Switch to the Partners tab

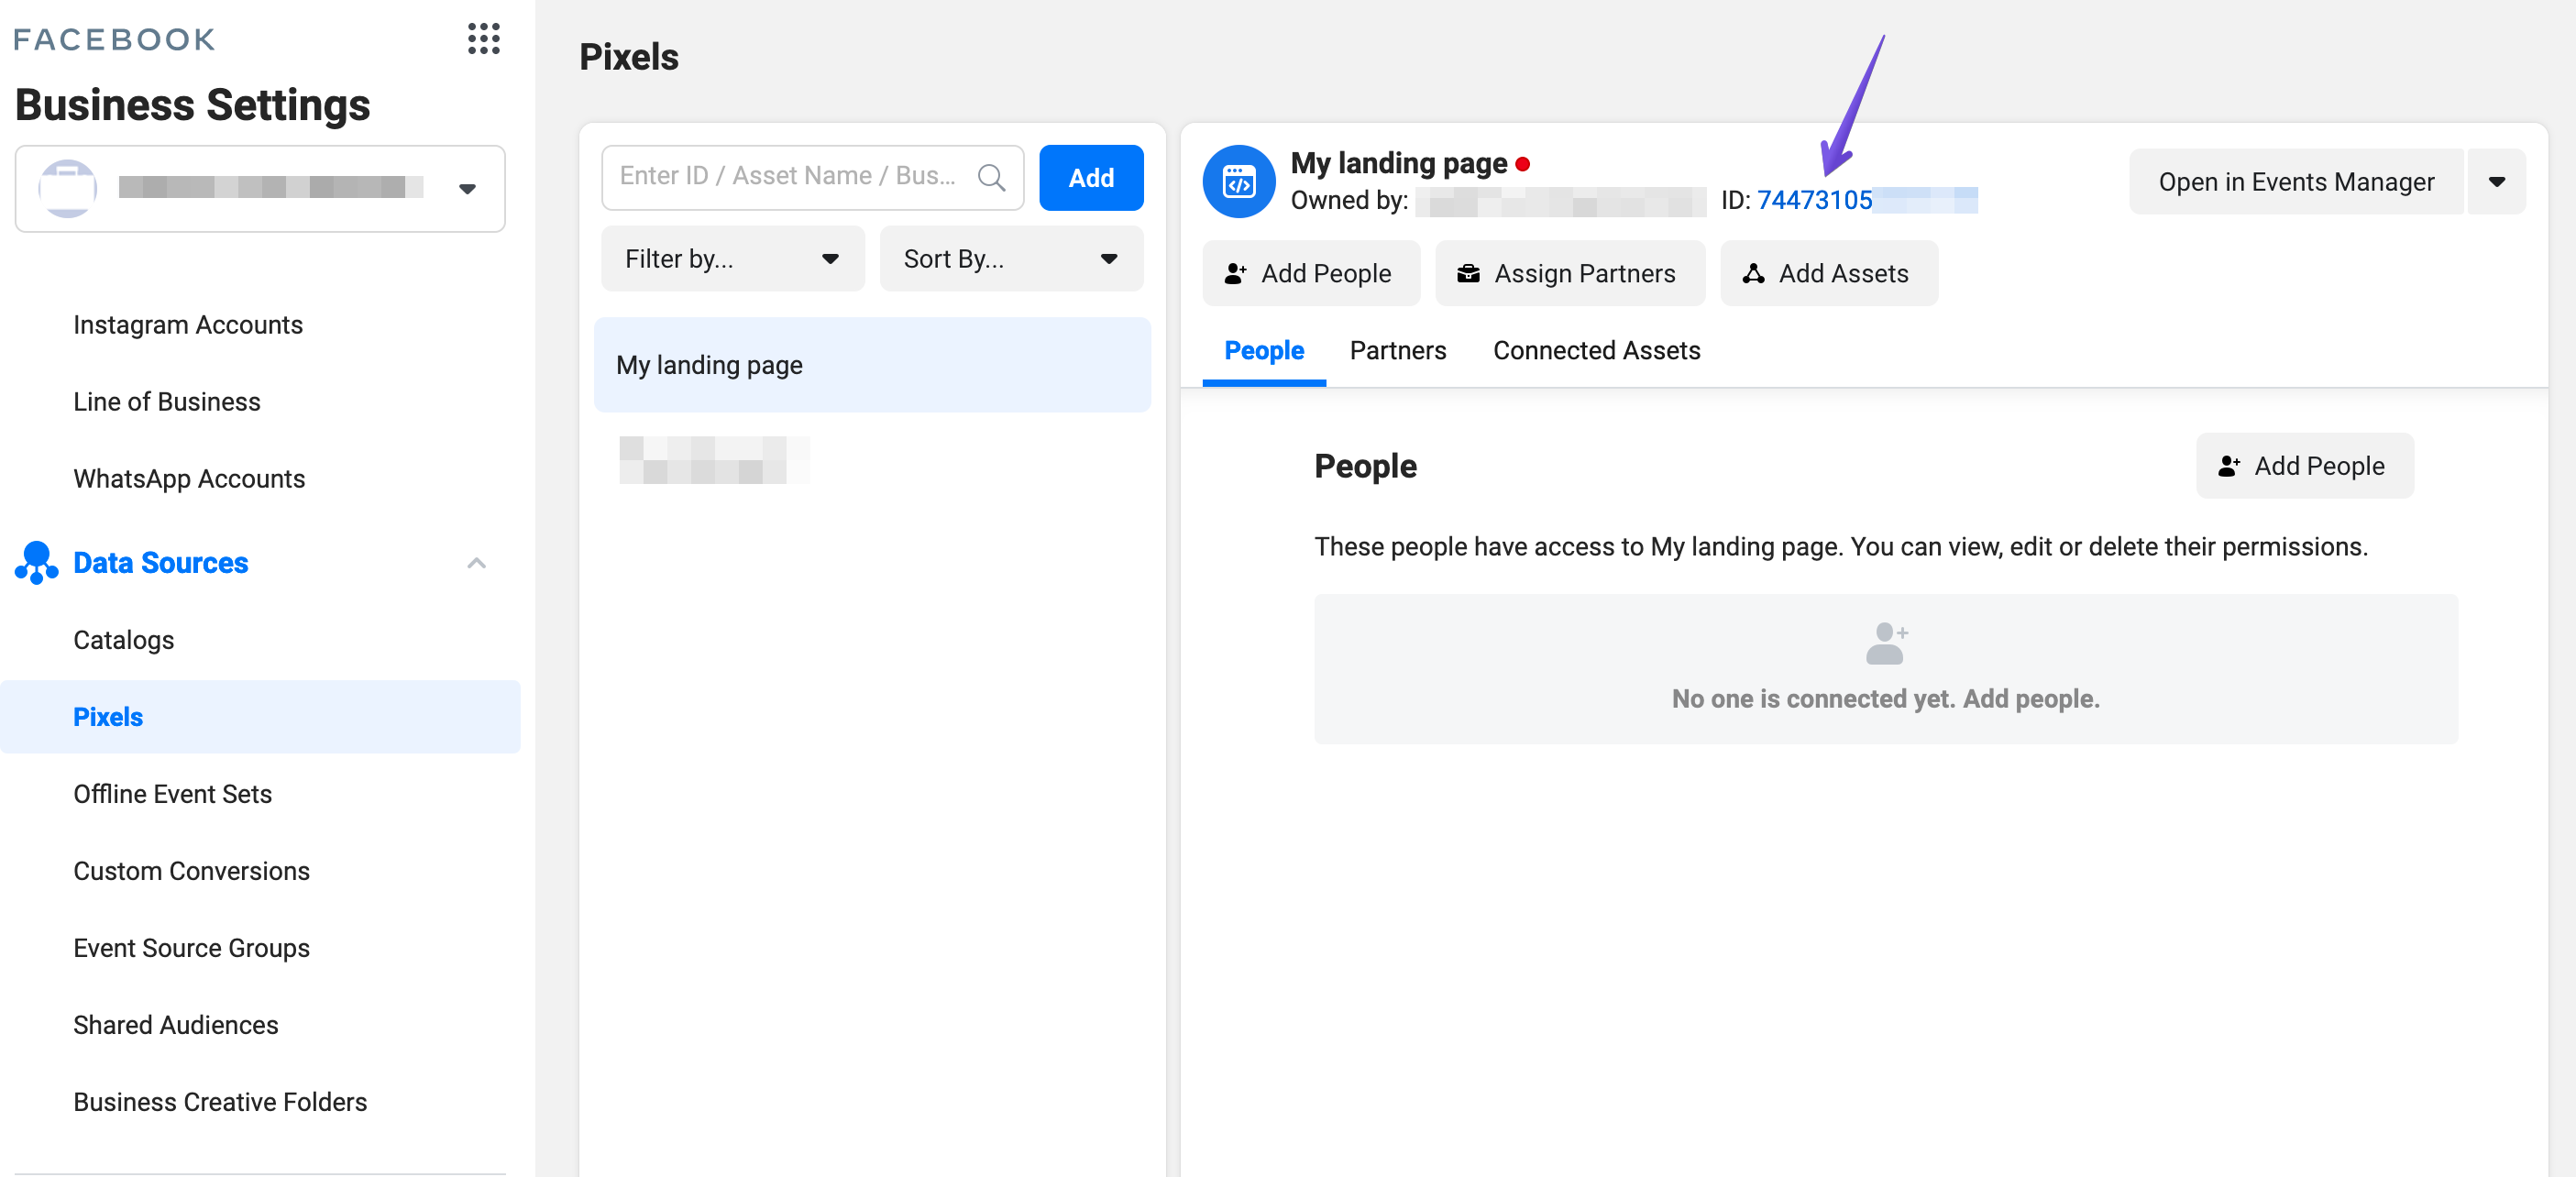click(1397, 351)
